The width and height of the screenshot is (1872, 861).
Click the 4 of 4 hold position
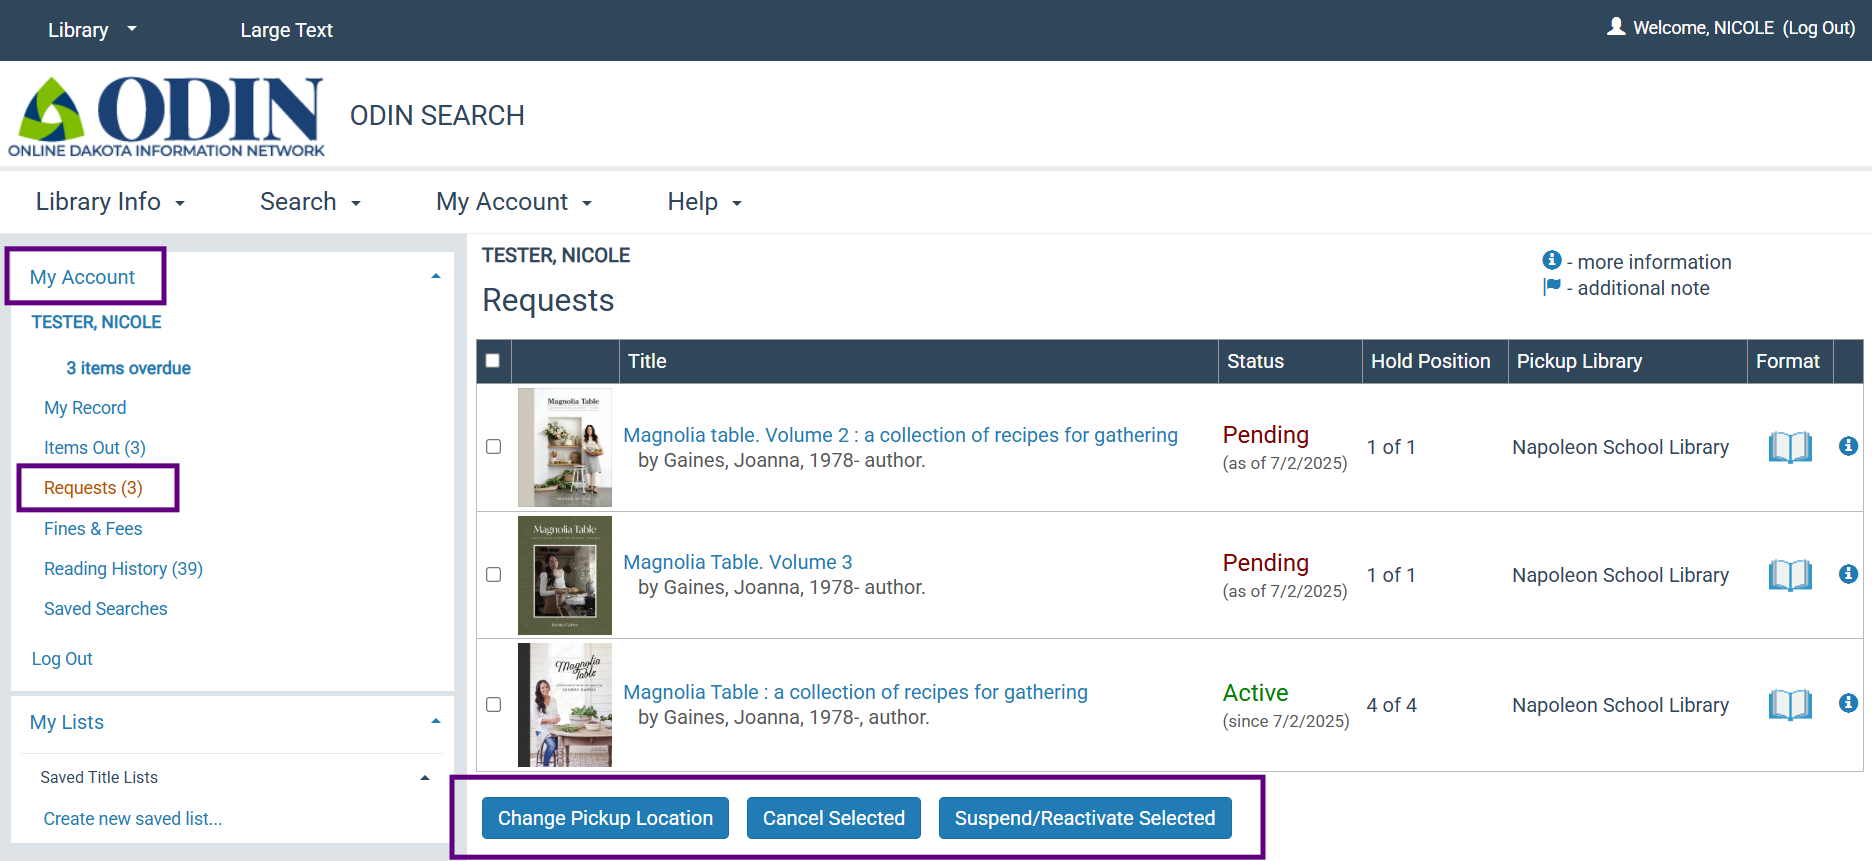point(1391,705)
